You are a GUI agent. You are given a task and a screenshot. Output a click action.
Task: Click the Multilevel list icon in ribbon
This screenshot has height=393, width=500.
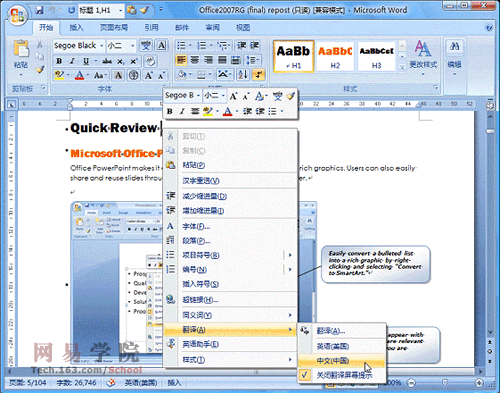223,45
